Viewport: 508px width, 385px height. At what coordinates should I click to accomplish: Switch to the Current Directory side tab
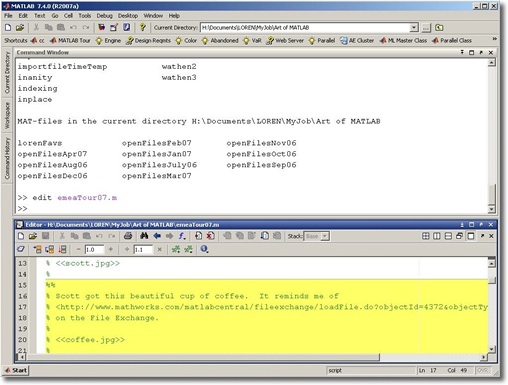pos(7,73)
